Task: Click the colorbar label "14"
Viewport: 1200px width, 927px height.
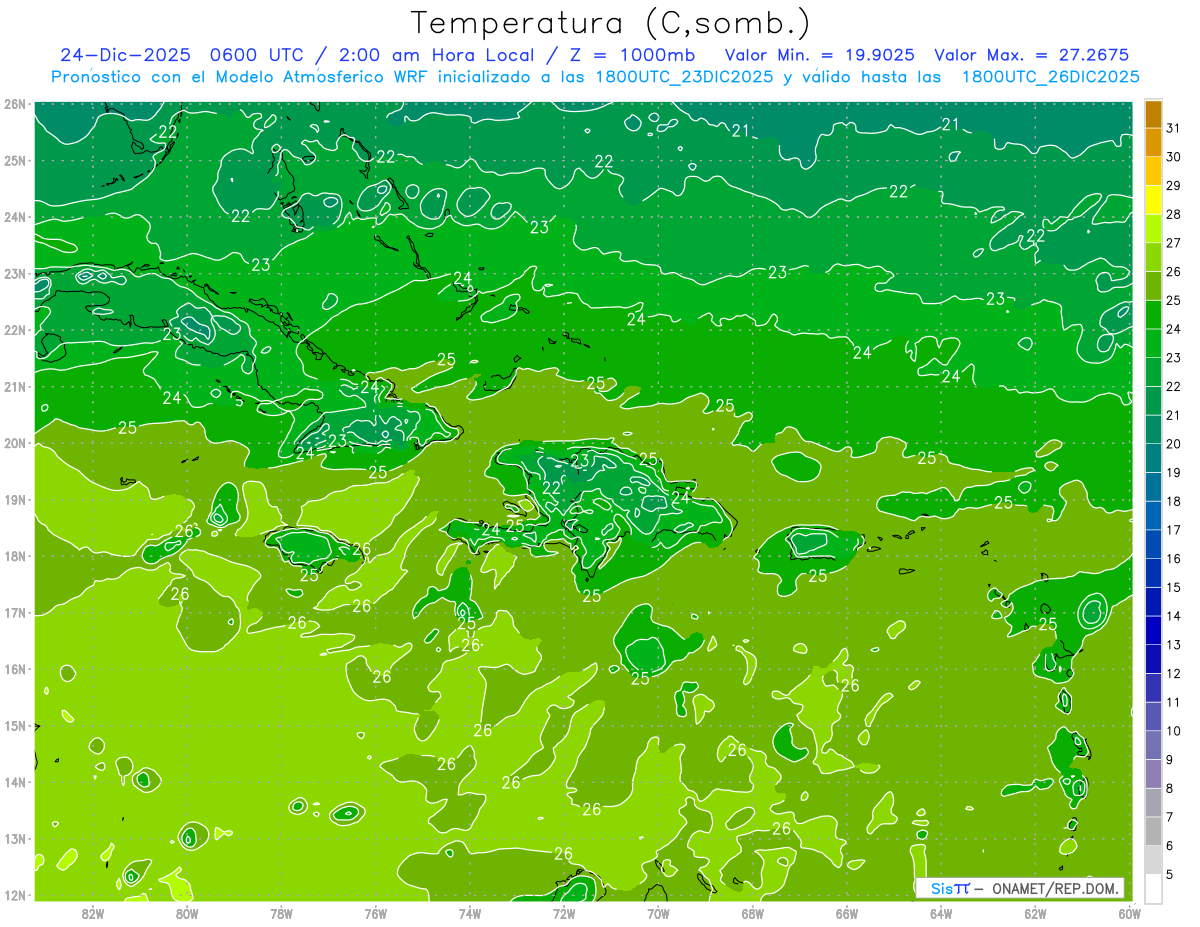Action: [1173, 616]
